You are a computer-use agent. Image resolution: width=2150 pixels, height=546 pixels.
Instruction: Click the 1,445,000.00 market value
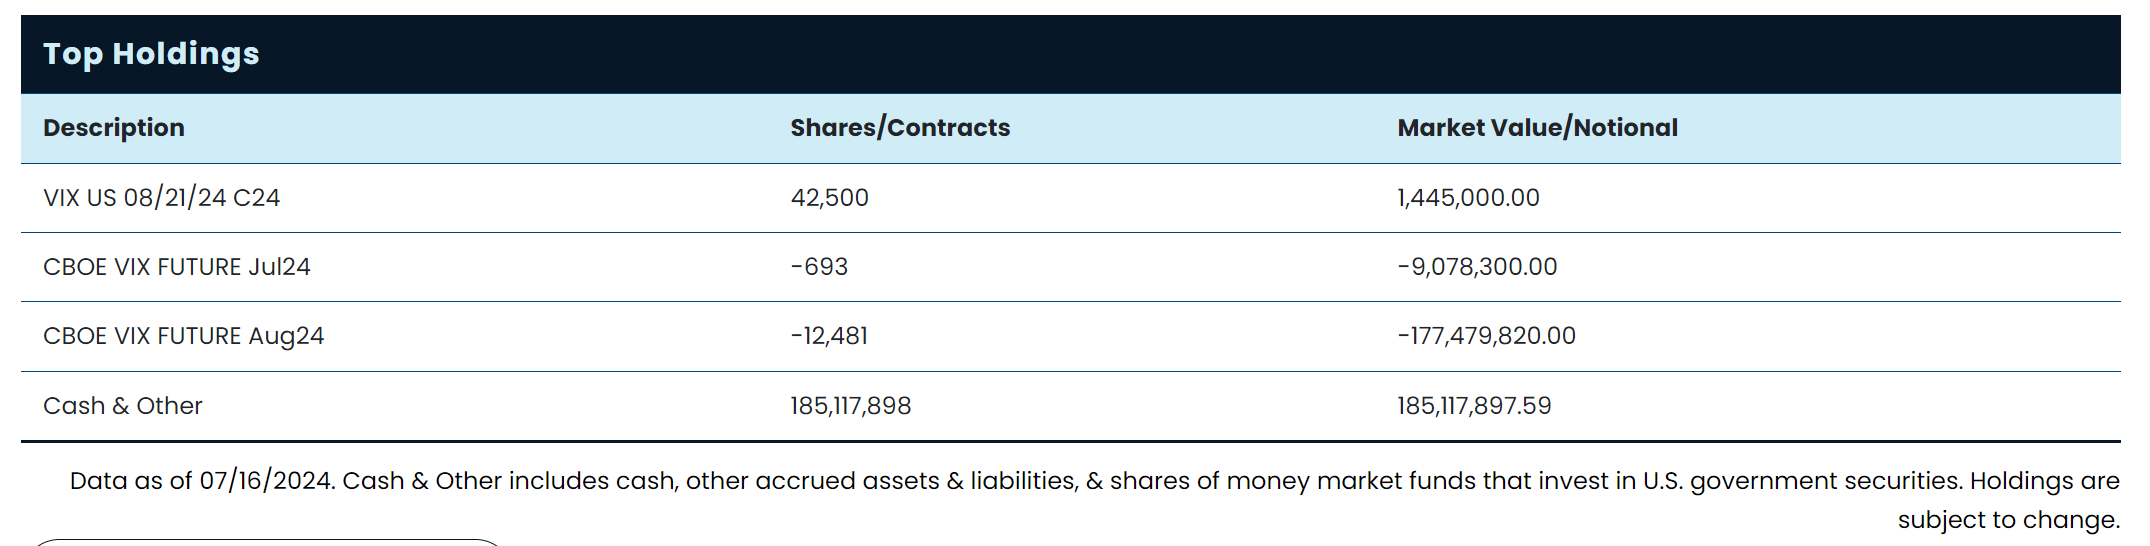1468,198
